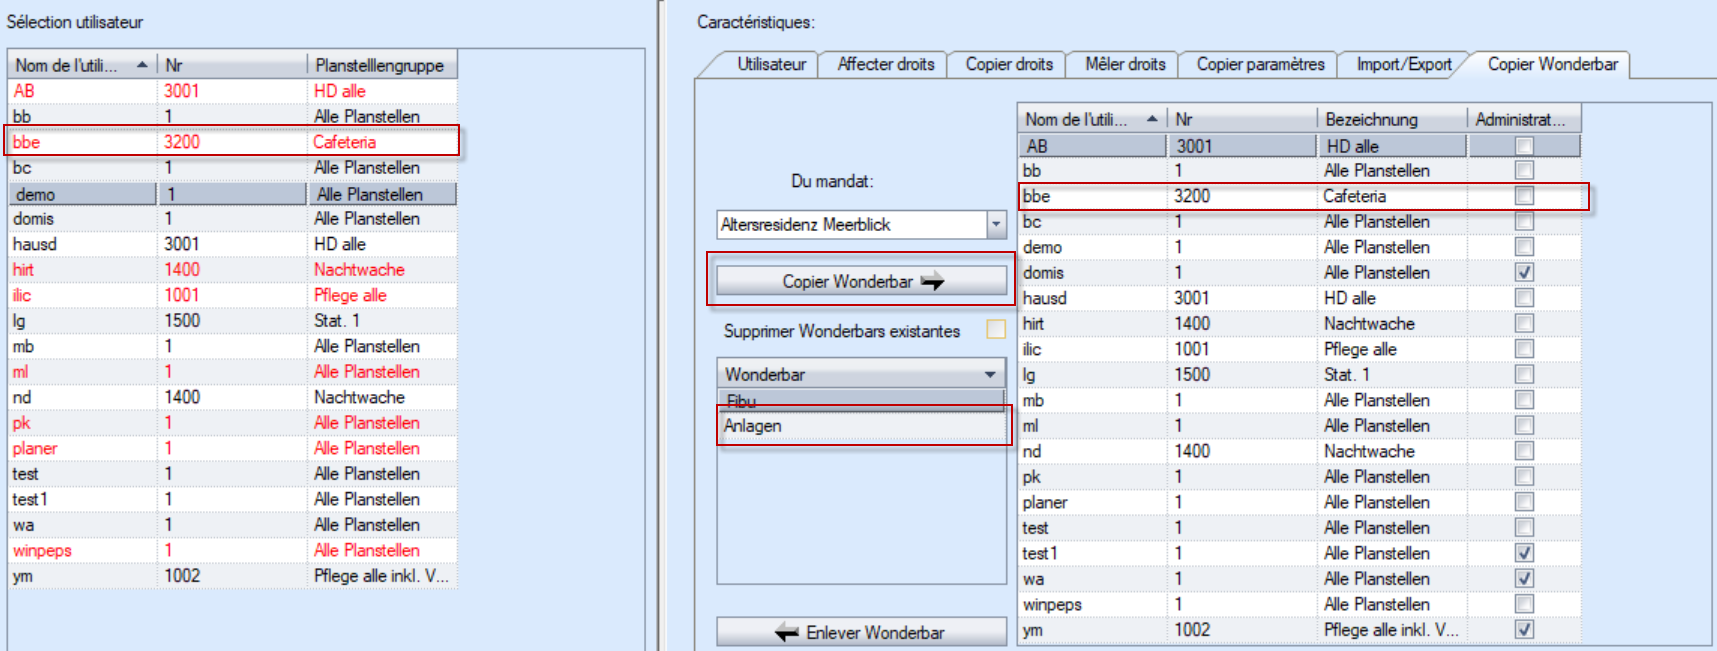This screenshot has height=651, width=1717.
Task: Click the Enlever Wonderbar button
Action: tap(861, 633)
